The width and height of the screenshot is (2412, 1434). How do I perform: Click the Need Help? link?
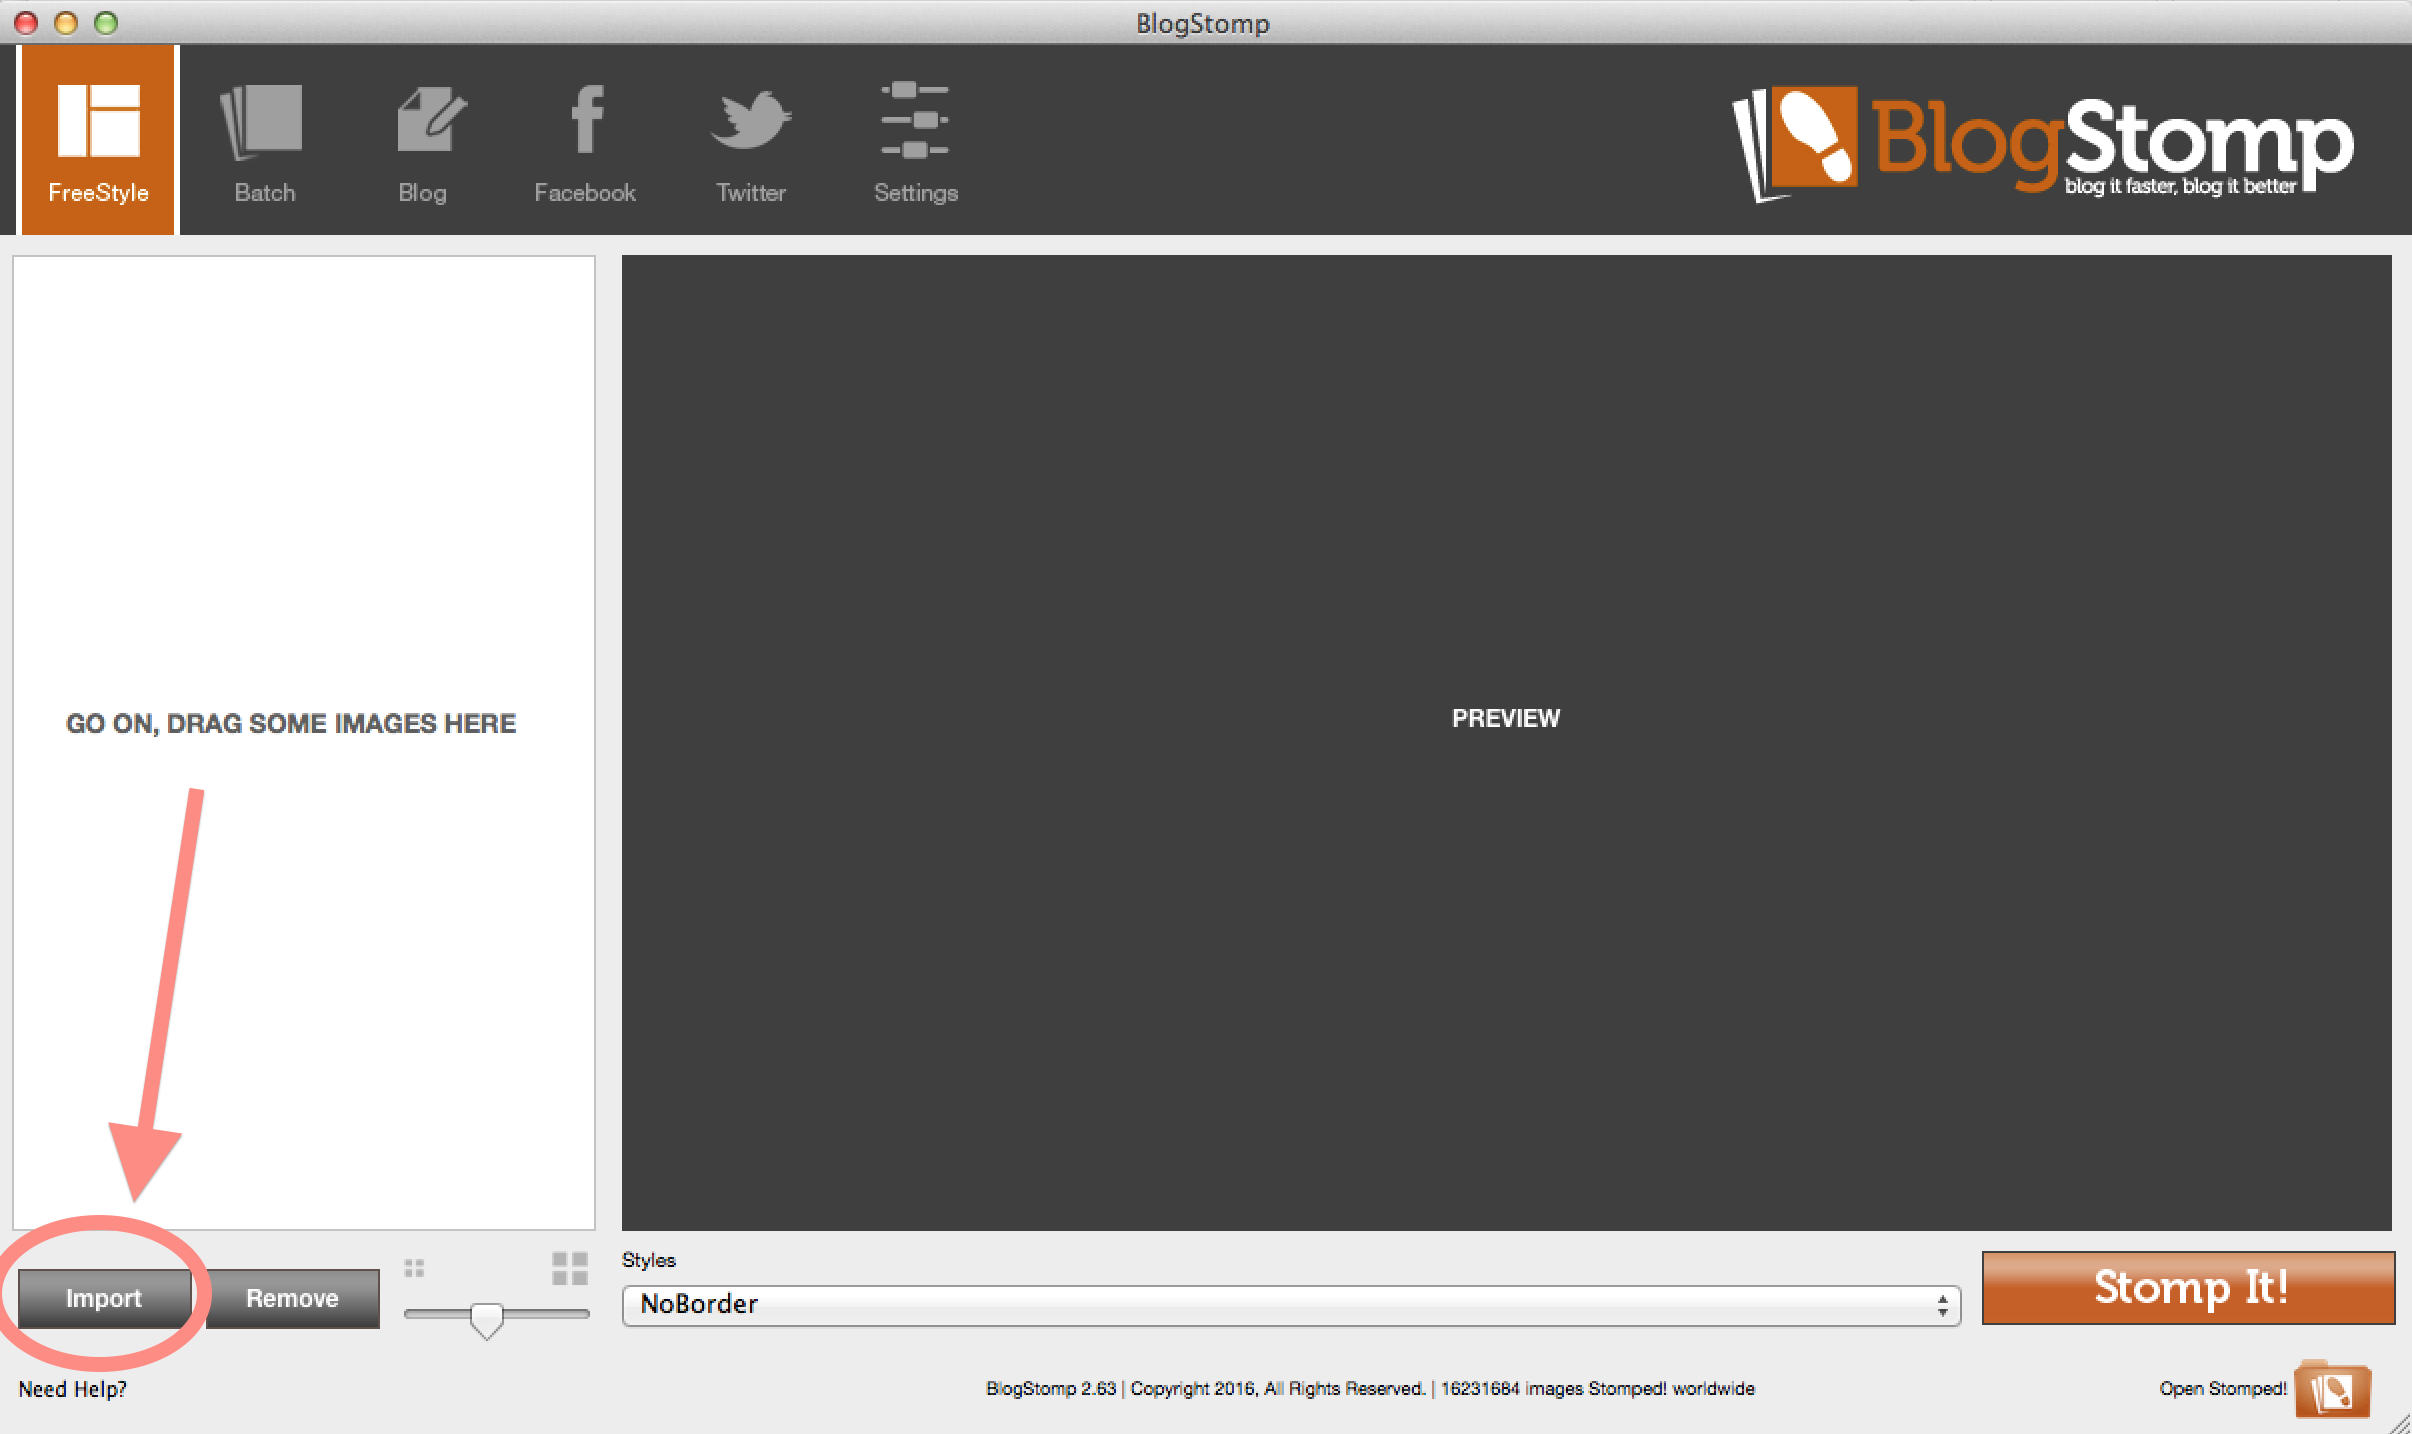[73, 1389]
